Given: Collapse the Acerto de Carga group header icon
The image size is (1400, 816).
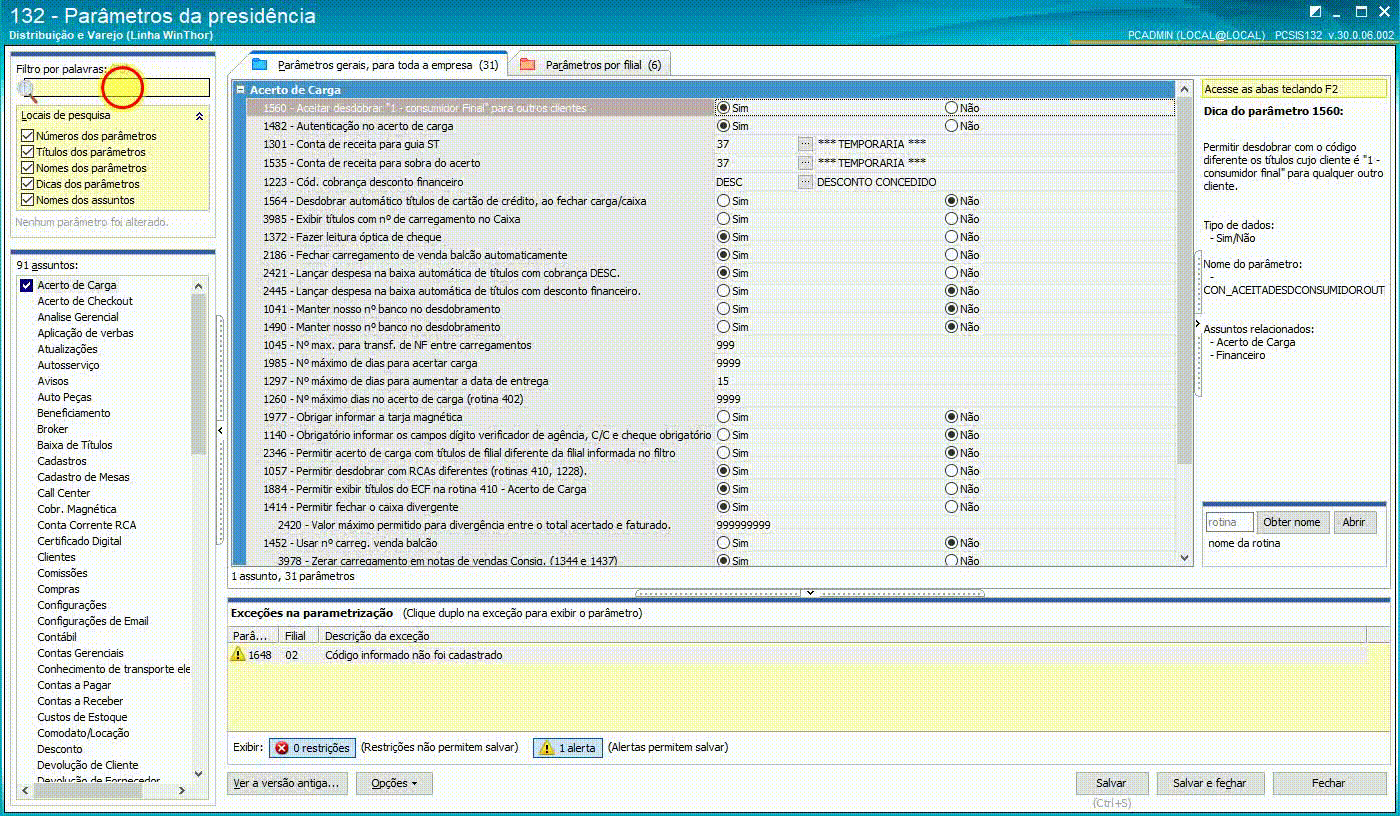Looking at the screenshot, I should [x=241, y=90].
